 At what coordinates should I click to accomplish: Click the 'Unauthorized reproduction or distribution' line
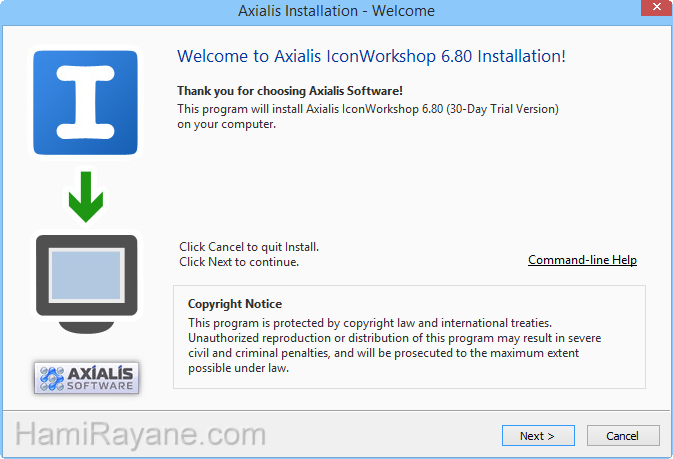[394, 338]
